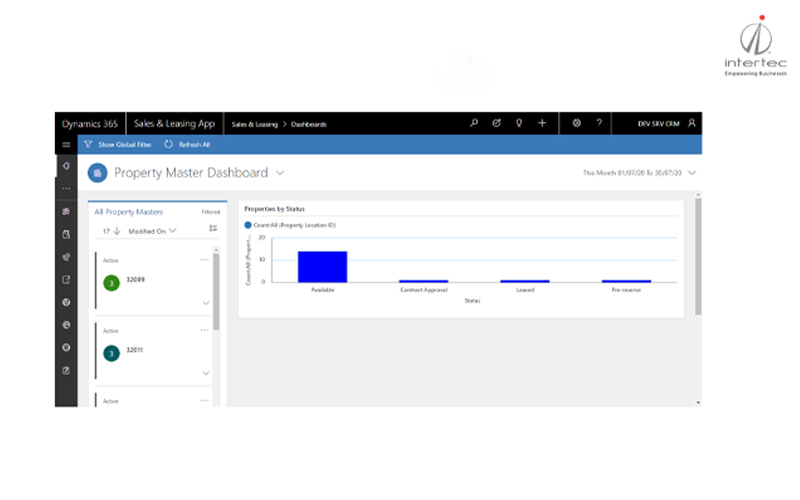Viewport: 800px width, 500px height.
Task: Click the Leased bar in the chart
Action: [x=525, y=281]
